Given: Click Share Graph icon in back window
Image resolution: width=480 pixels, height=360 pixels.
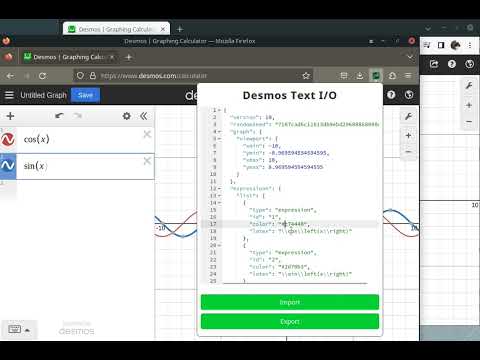Looking at the screenshot, I should [x=434, y=64].
